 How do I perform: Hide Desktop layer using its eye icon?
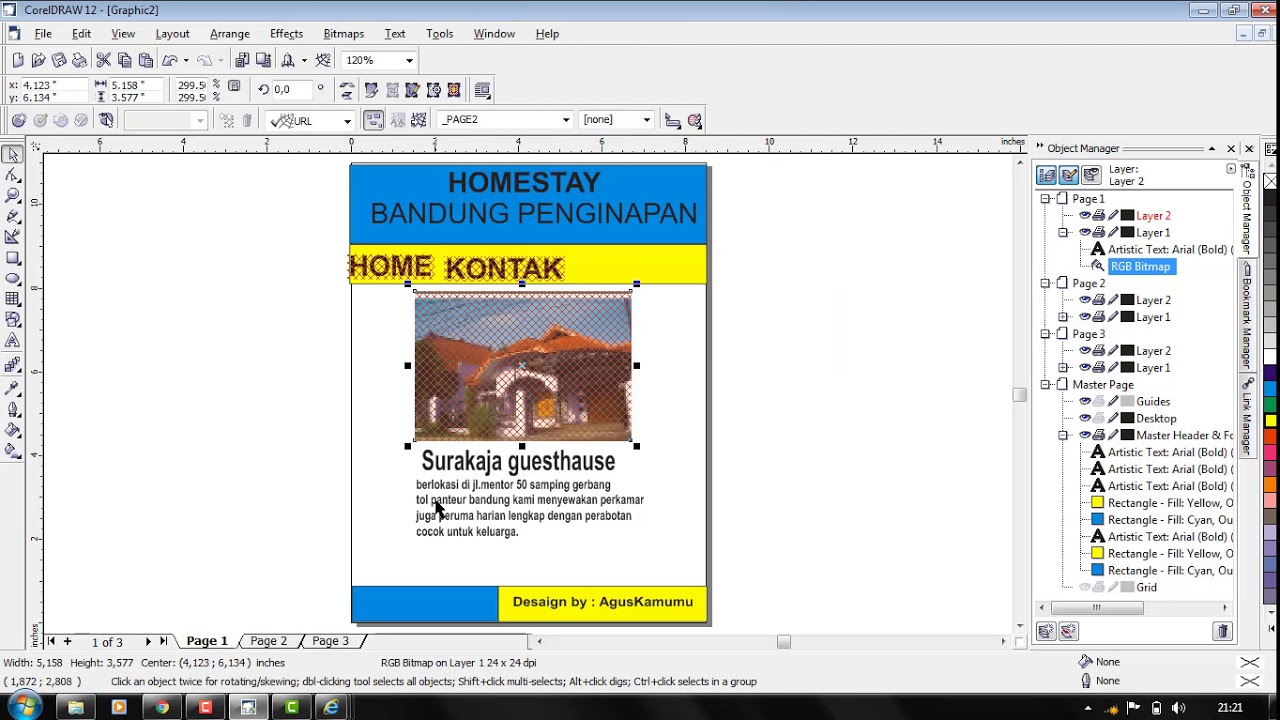[x=1084, y=419]
